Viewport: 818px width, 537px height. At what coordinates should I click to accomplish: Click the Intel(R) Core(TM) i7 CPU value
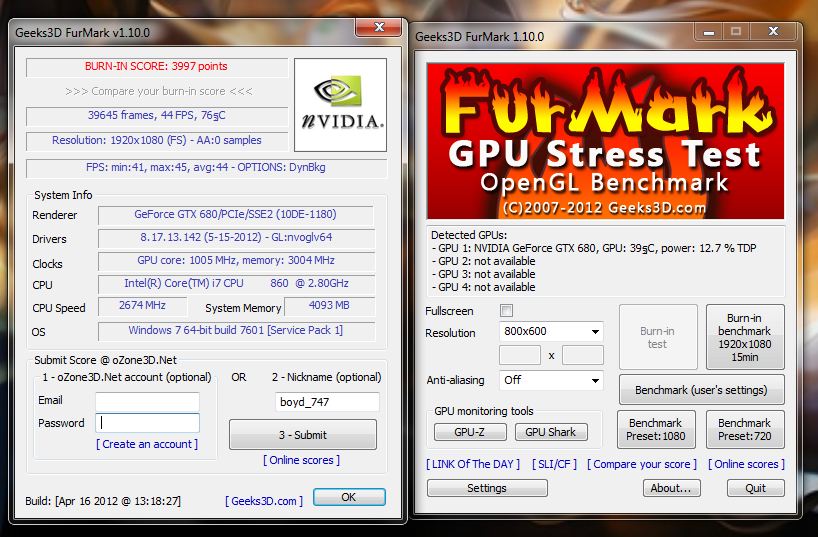click(x=236, y=283)
